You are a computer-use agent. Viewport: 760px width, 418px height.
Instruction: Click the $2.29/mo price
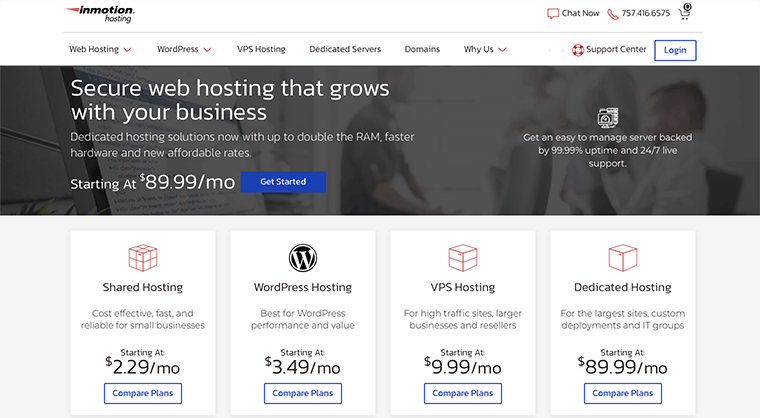142,367
